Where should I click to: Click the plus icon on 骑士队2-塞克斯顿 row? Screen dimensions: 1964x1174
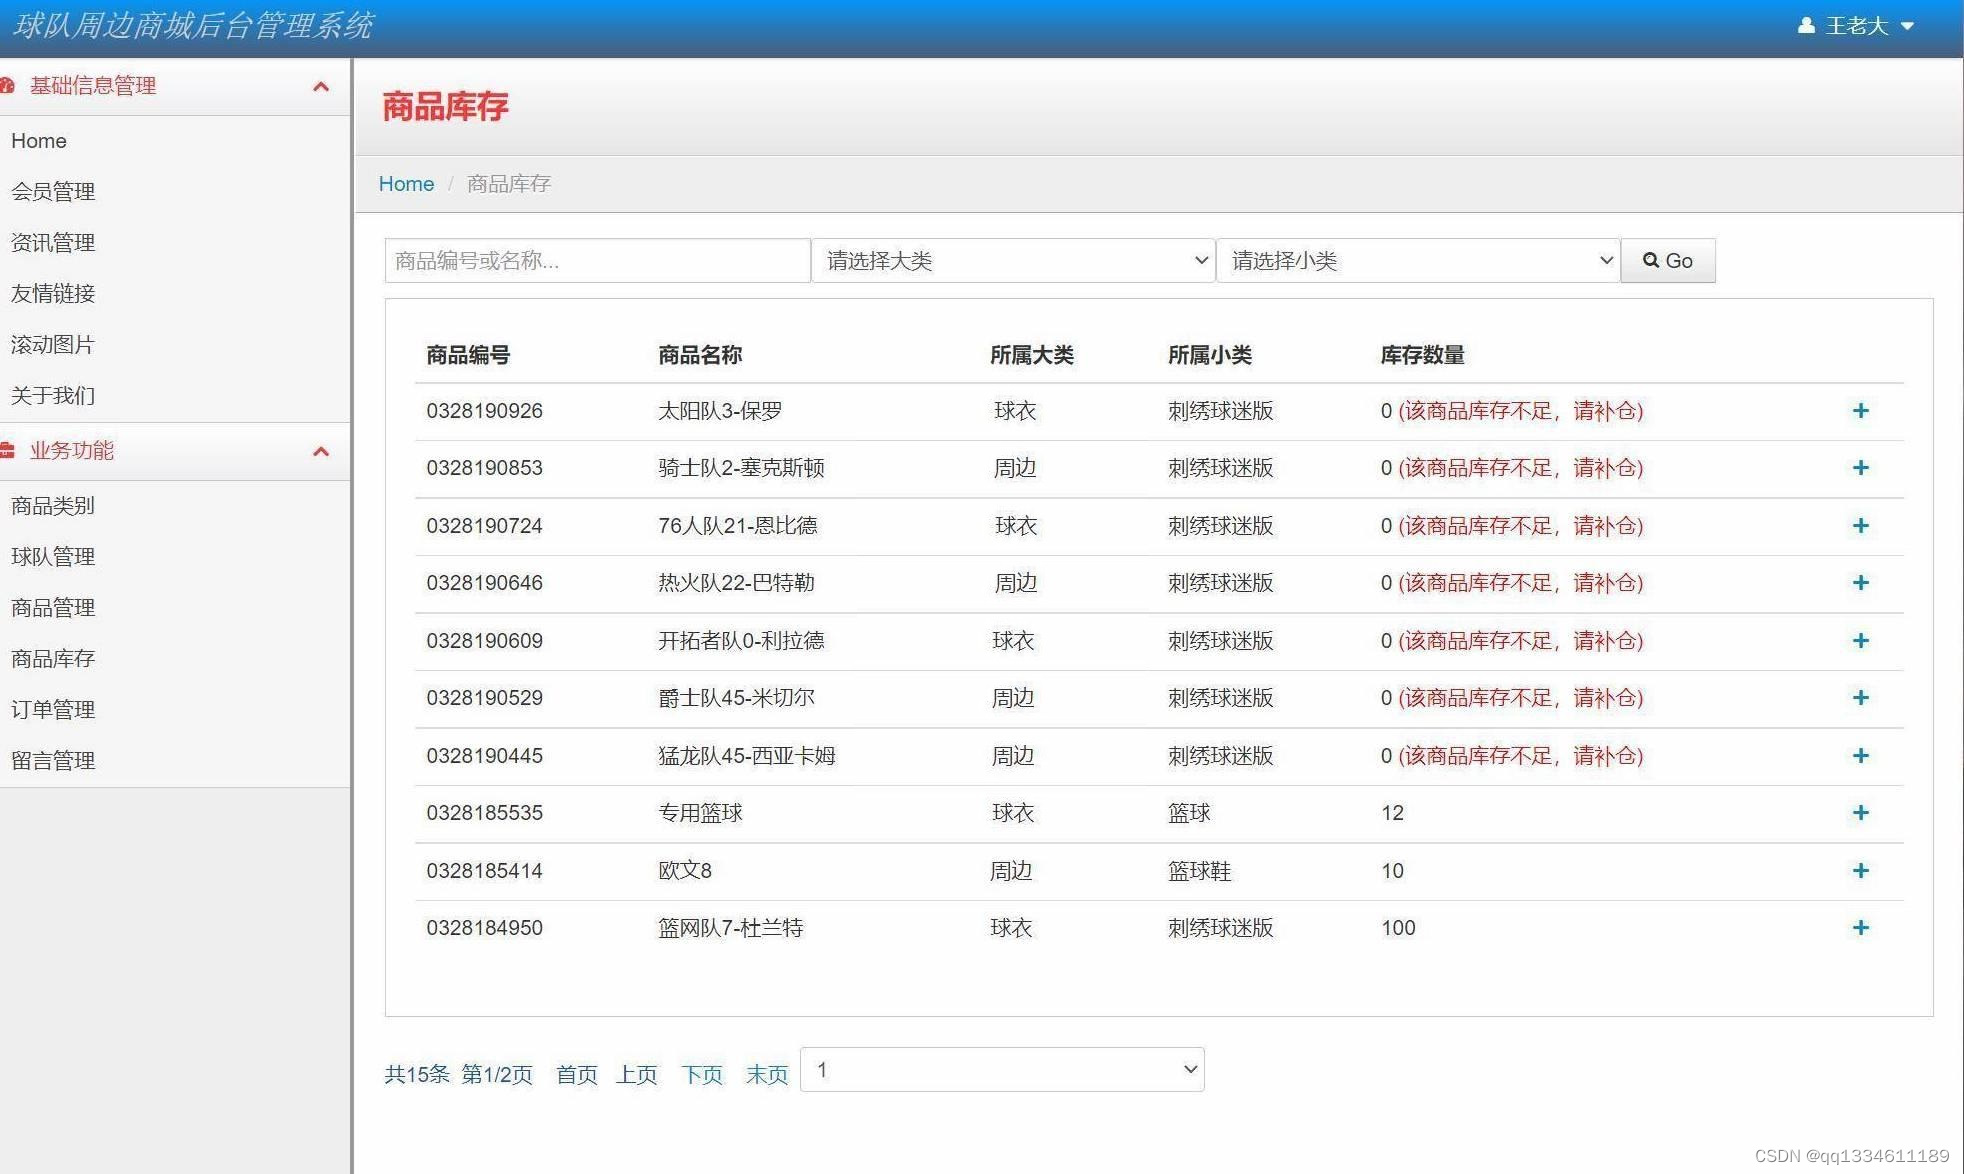[x=1861, y=467]
